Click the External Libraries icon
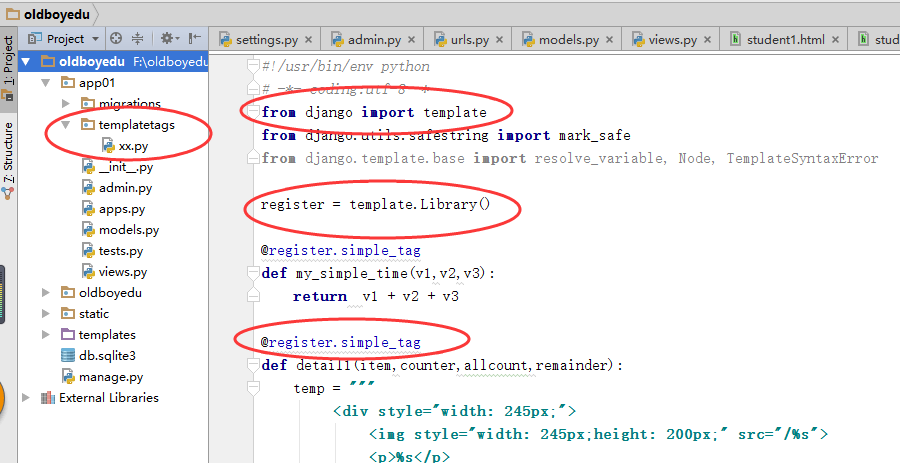 click(48, 398)
